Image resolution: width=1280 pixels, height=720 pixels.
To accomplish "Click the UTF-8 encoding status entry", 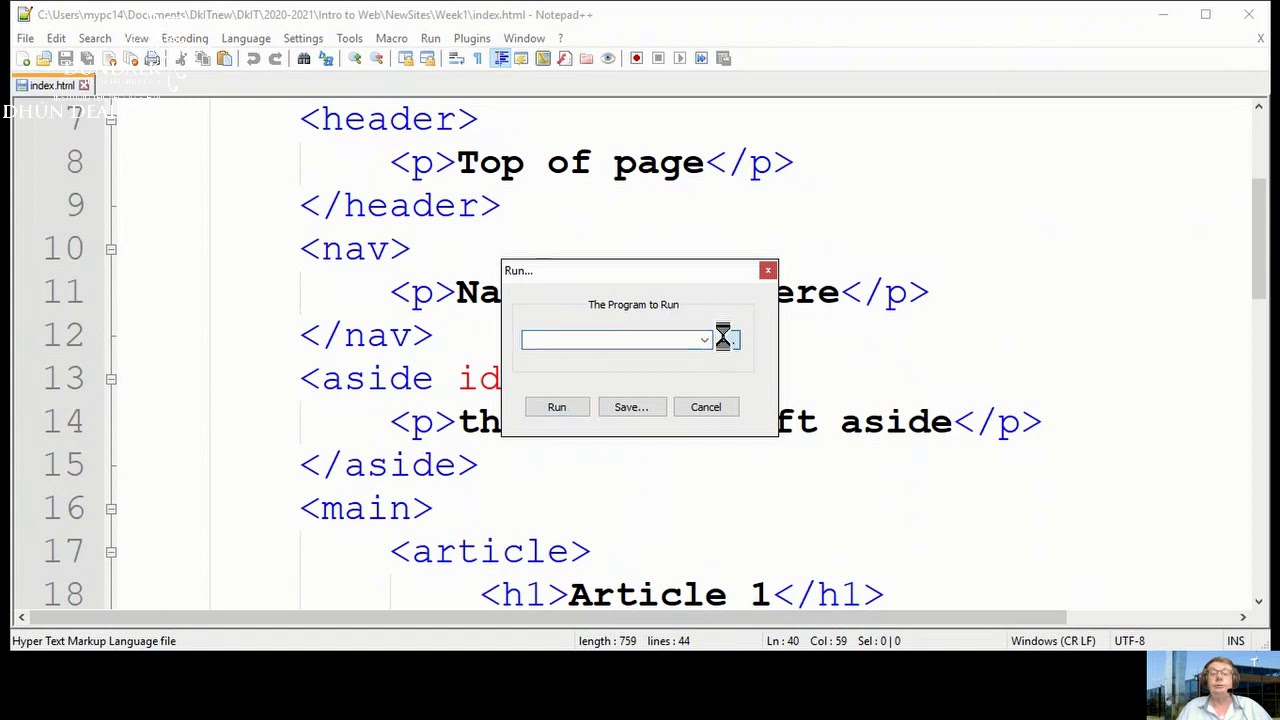I will tap(1129, 641).
